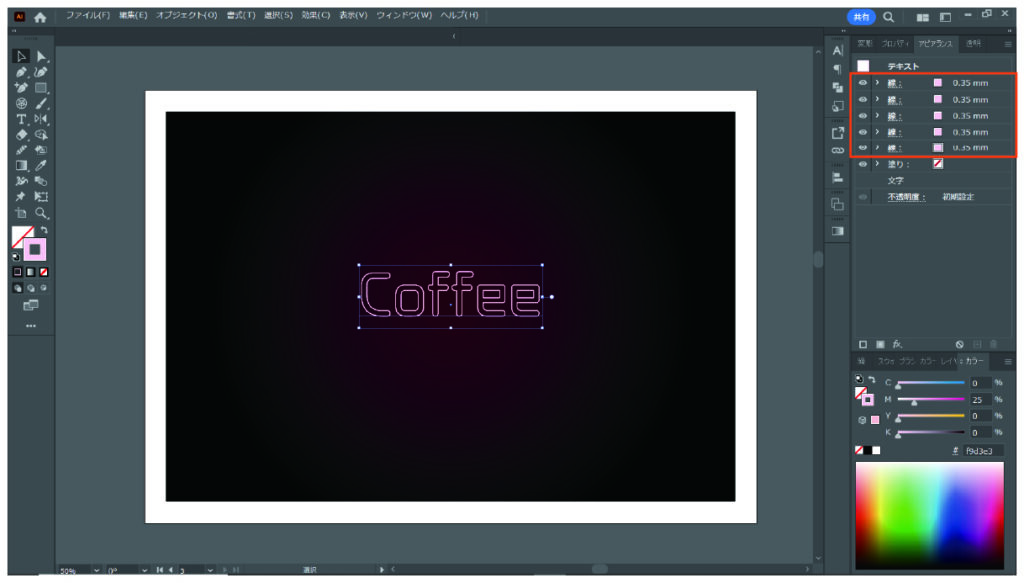Switch to the プロパティ tab
Image resolution: width=1024 pixels, height=583 pixels.
(894, 44)
